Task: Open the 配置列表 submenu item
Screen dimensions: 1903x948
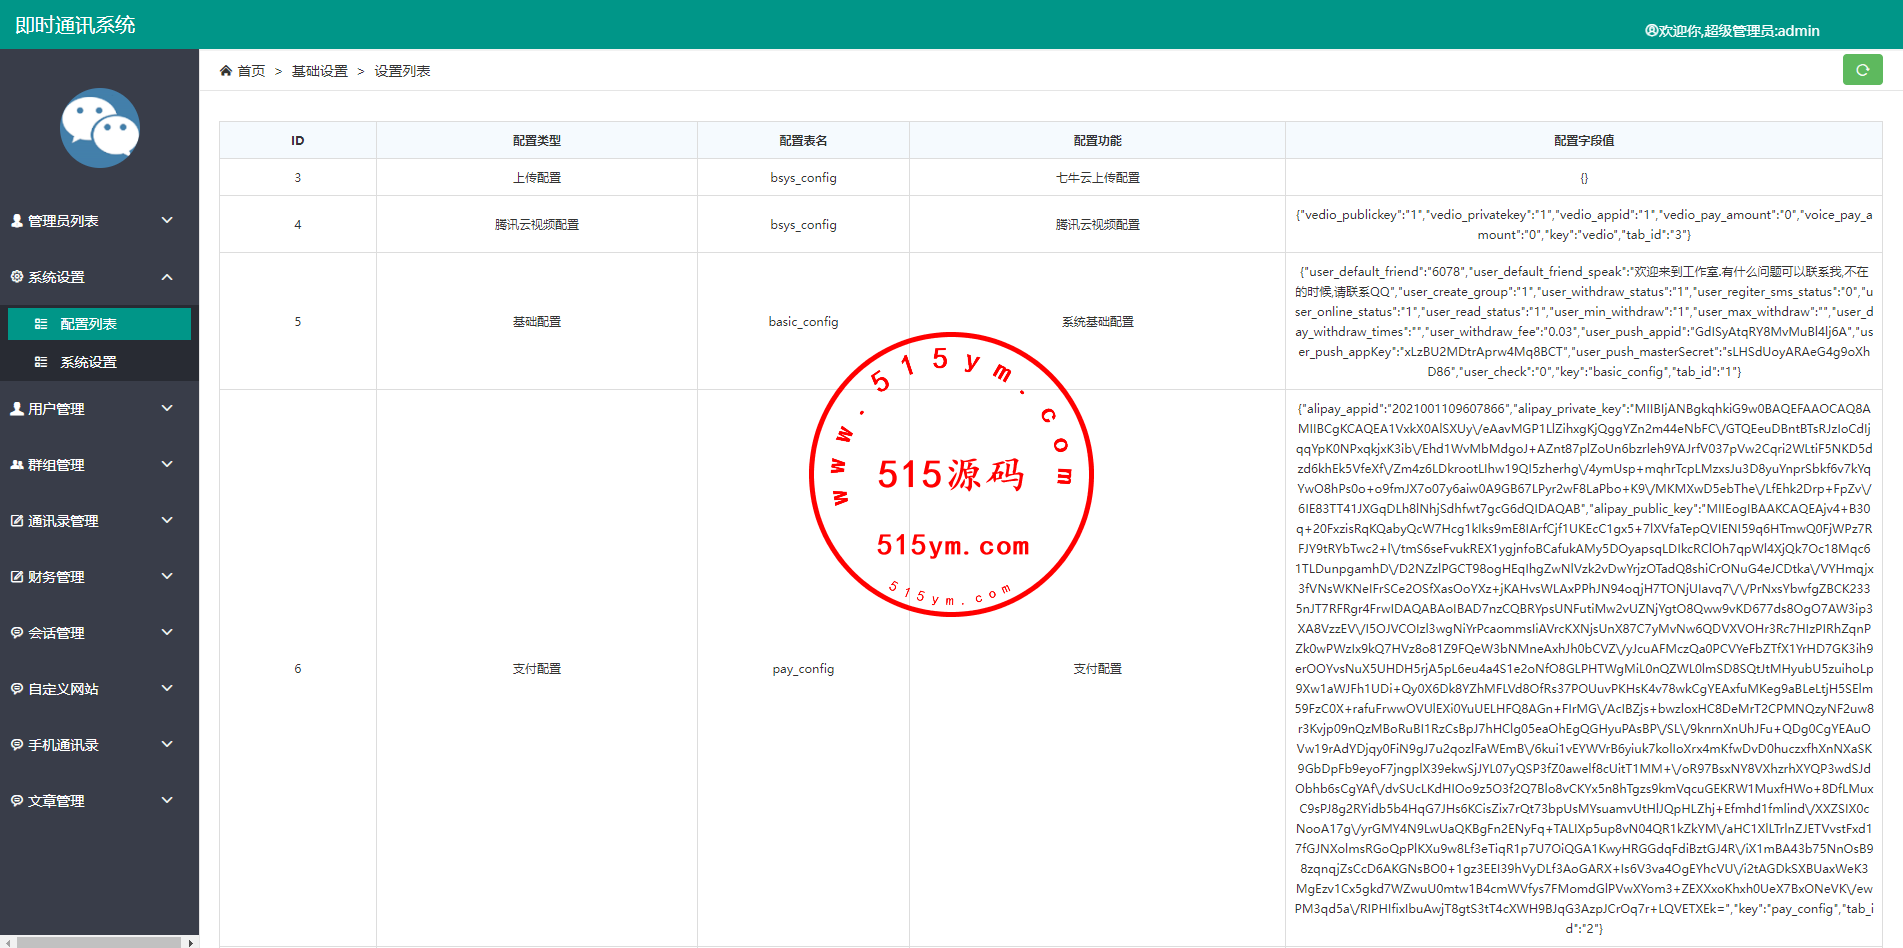Action: pos(88,324)
